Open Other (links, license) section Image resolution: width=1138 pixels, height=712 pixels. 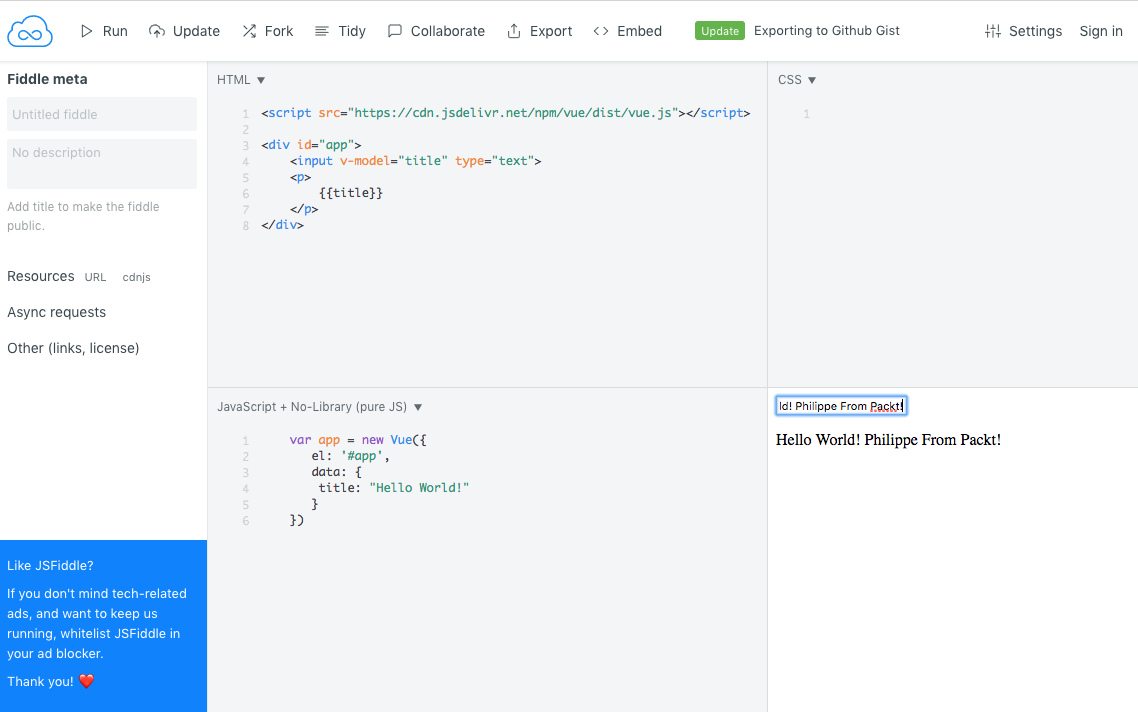click(x=73, y=348)
